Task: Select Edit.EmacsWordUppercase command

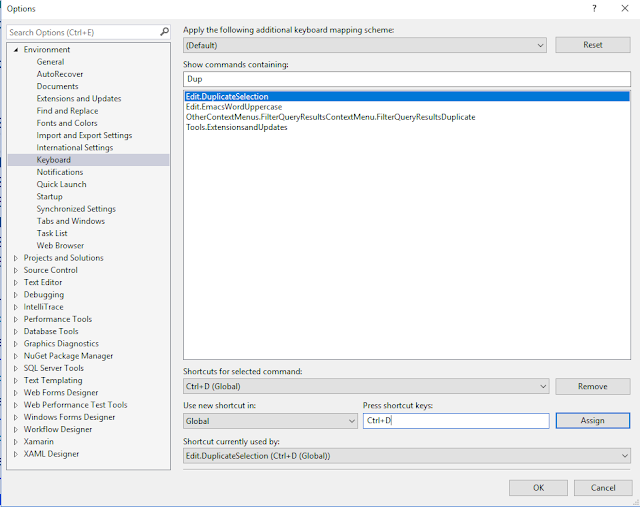Action: tap(234, 107)
